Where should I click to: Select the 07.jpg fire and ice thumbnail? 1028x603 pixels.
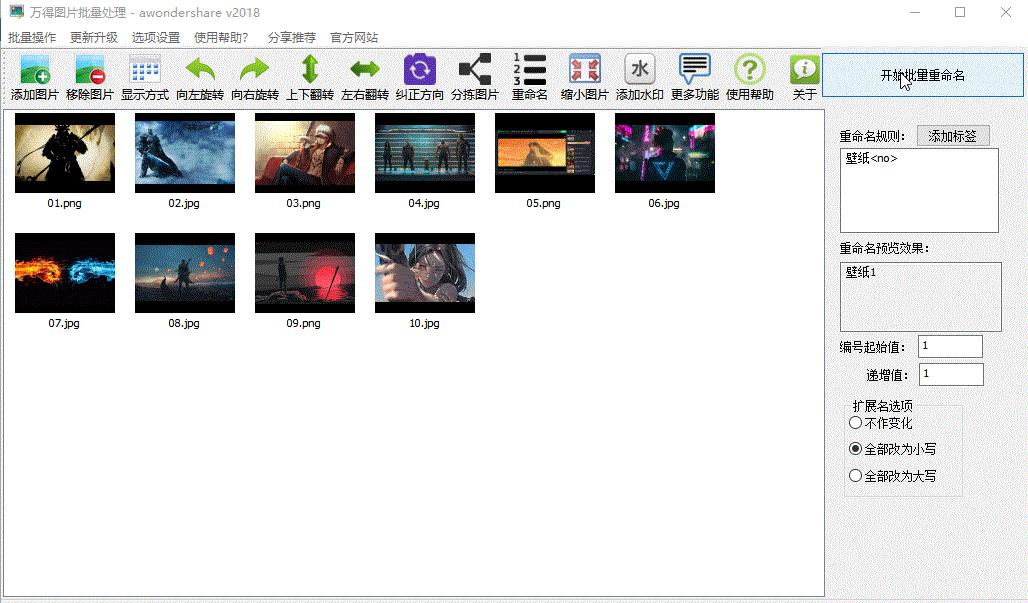[65, 273]
